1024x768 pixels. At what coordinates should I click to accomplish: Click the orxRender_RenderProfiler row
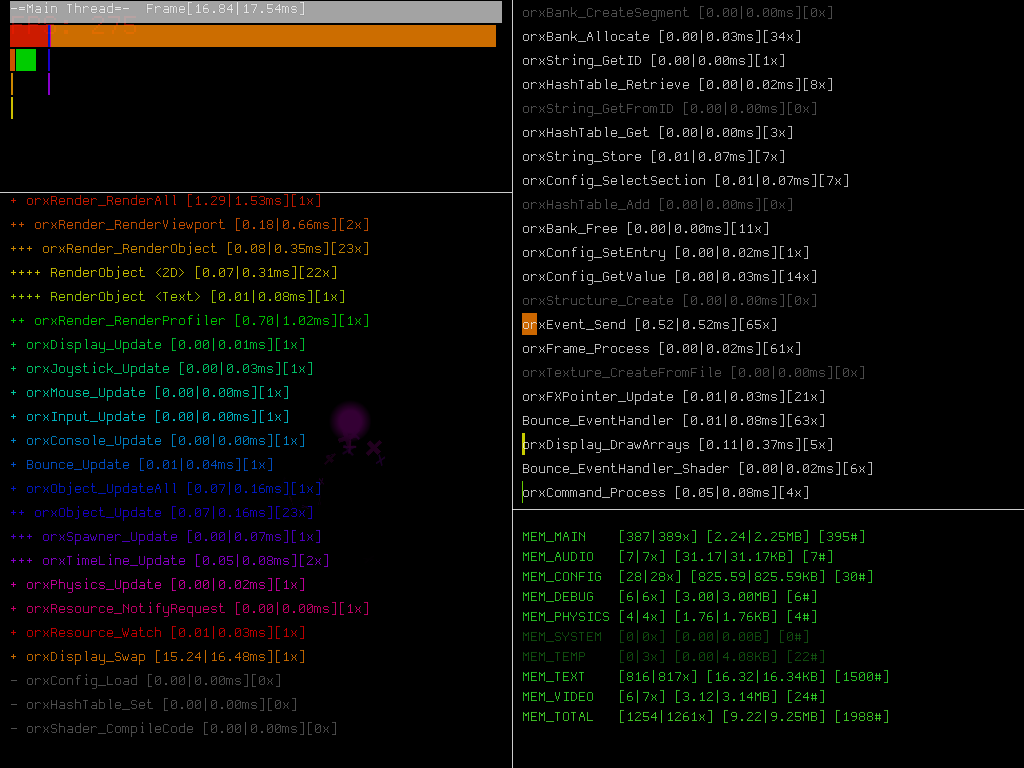(190, 321)
